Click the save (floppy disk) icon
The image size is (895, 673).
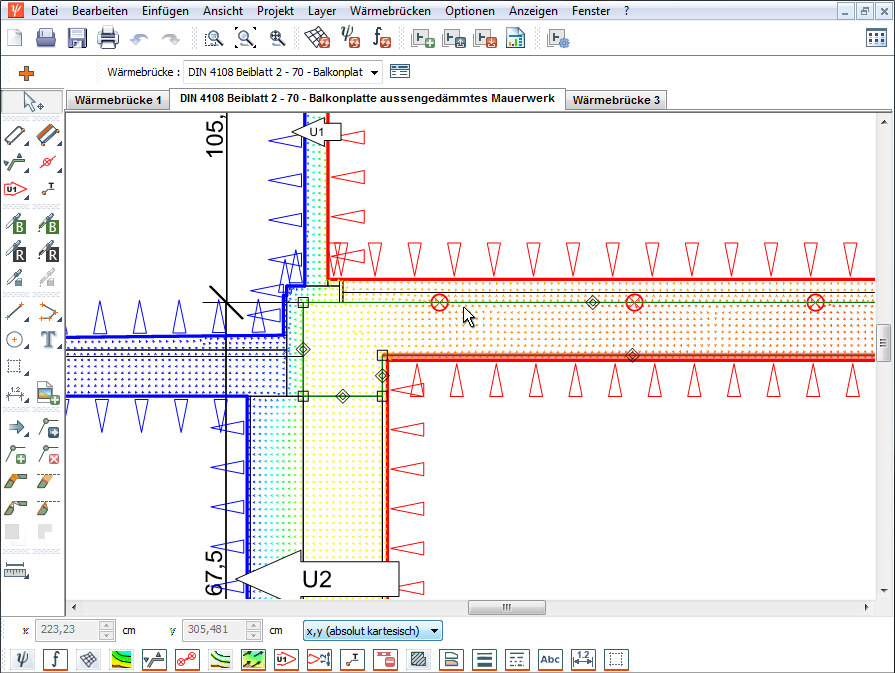point(77,38)
